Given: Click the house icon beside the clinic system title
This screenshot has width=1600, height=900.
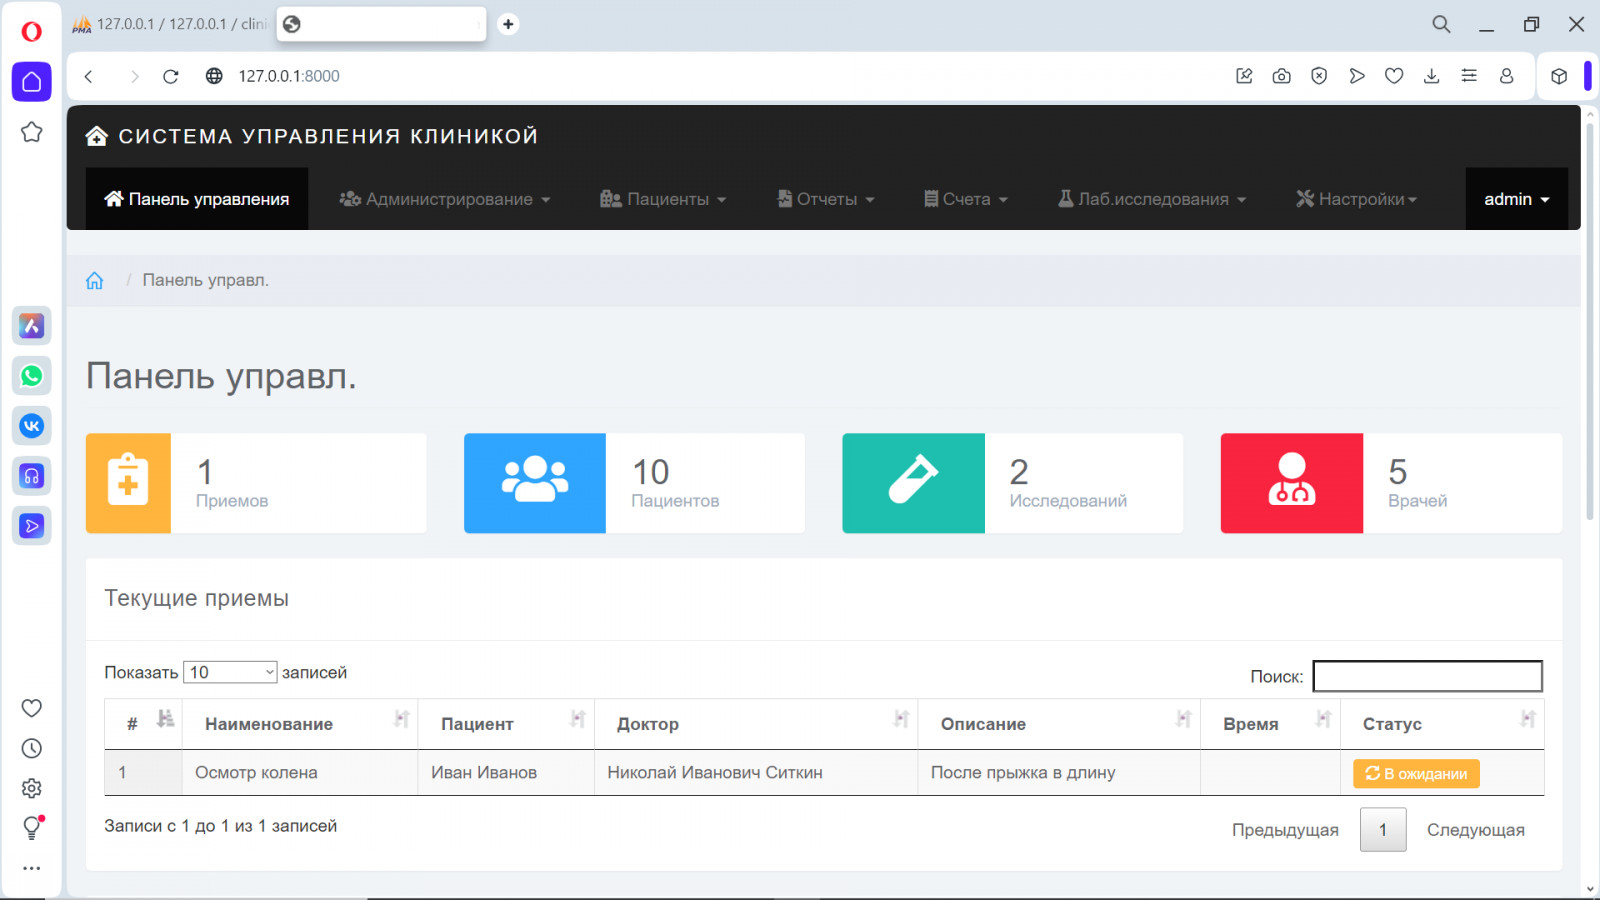Looking at the screenshot, I should 97,136.
